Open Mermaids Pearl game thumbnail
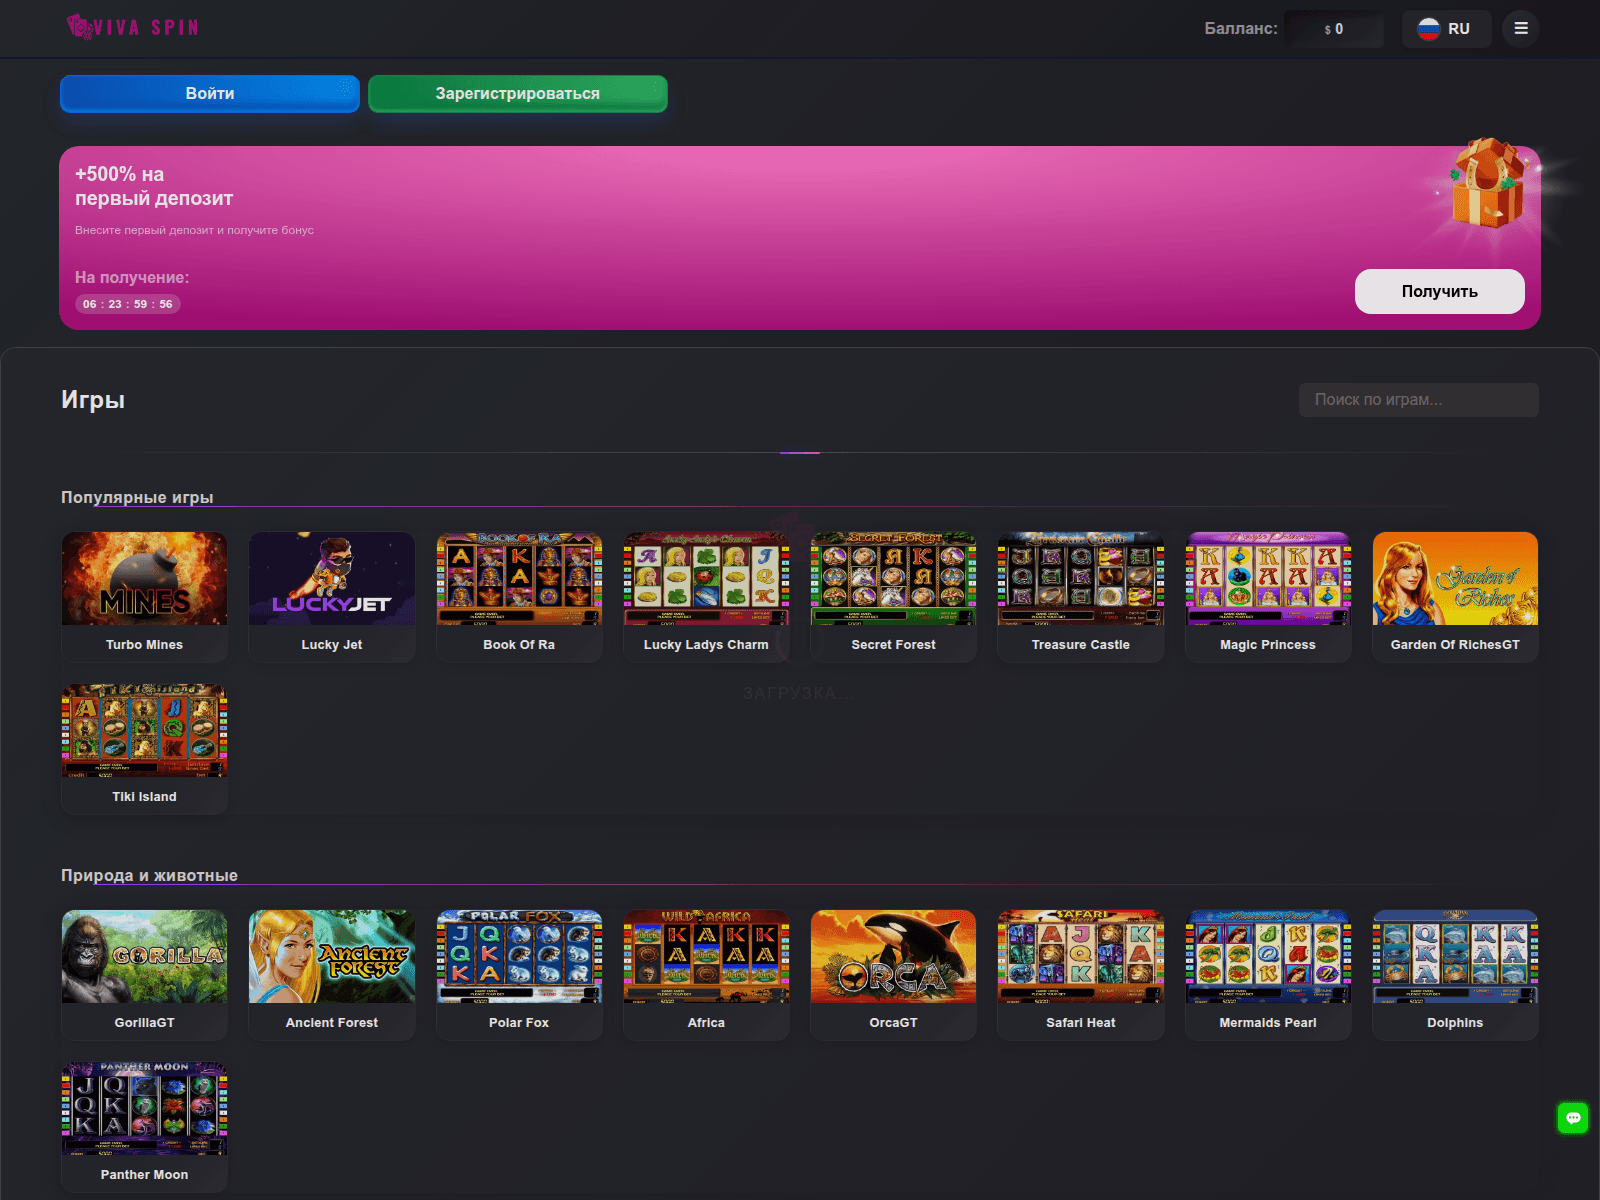Image resolution: width=1600 pixels, height=1200 pixels. pyautogui.click(x=1268, y=957)
